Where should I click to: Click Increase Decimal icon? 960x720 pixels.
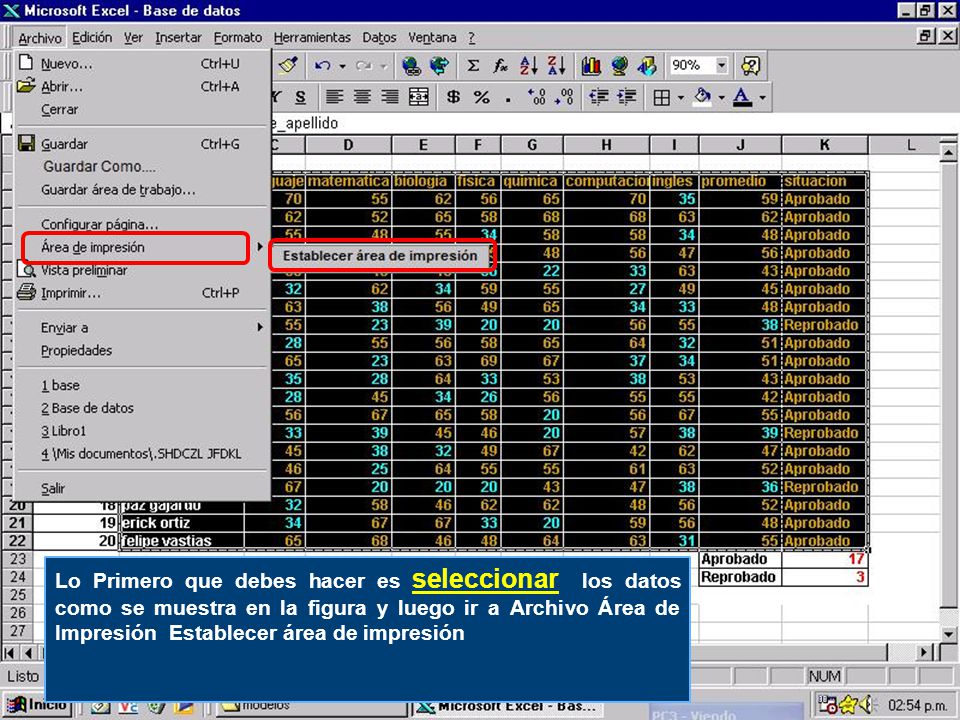pyautogui.click(x=536, y=97)
